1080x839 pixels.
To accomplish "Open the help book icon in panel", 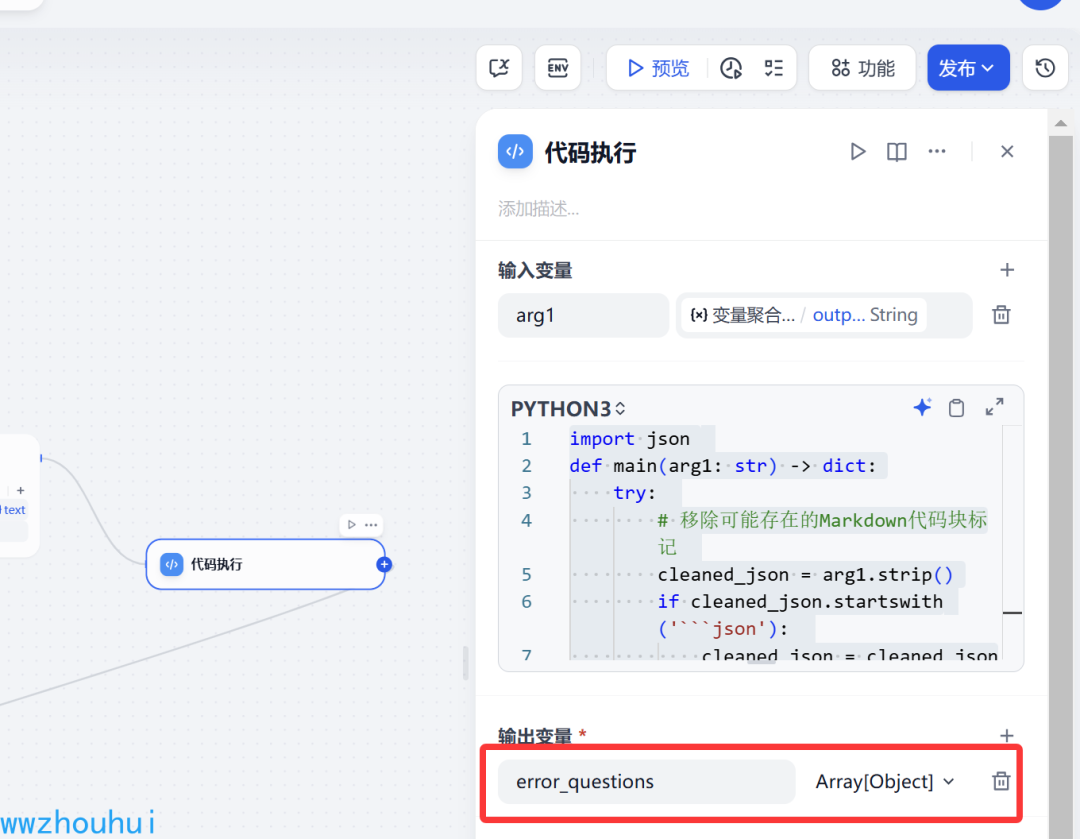I will click(897, 152).
